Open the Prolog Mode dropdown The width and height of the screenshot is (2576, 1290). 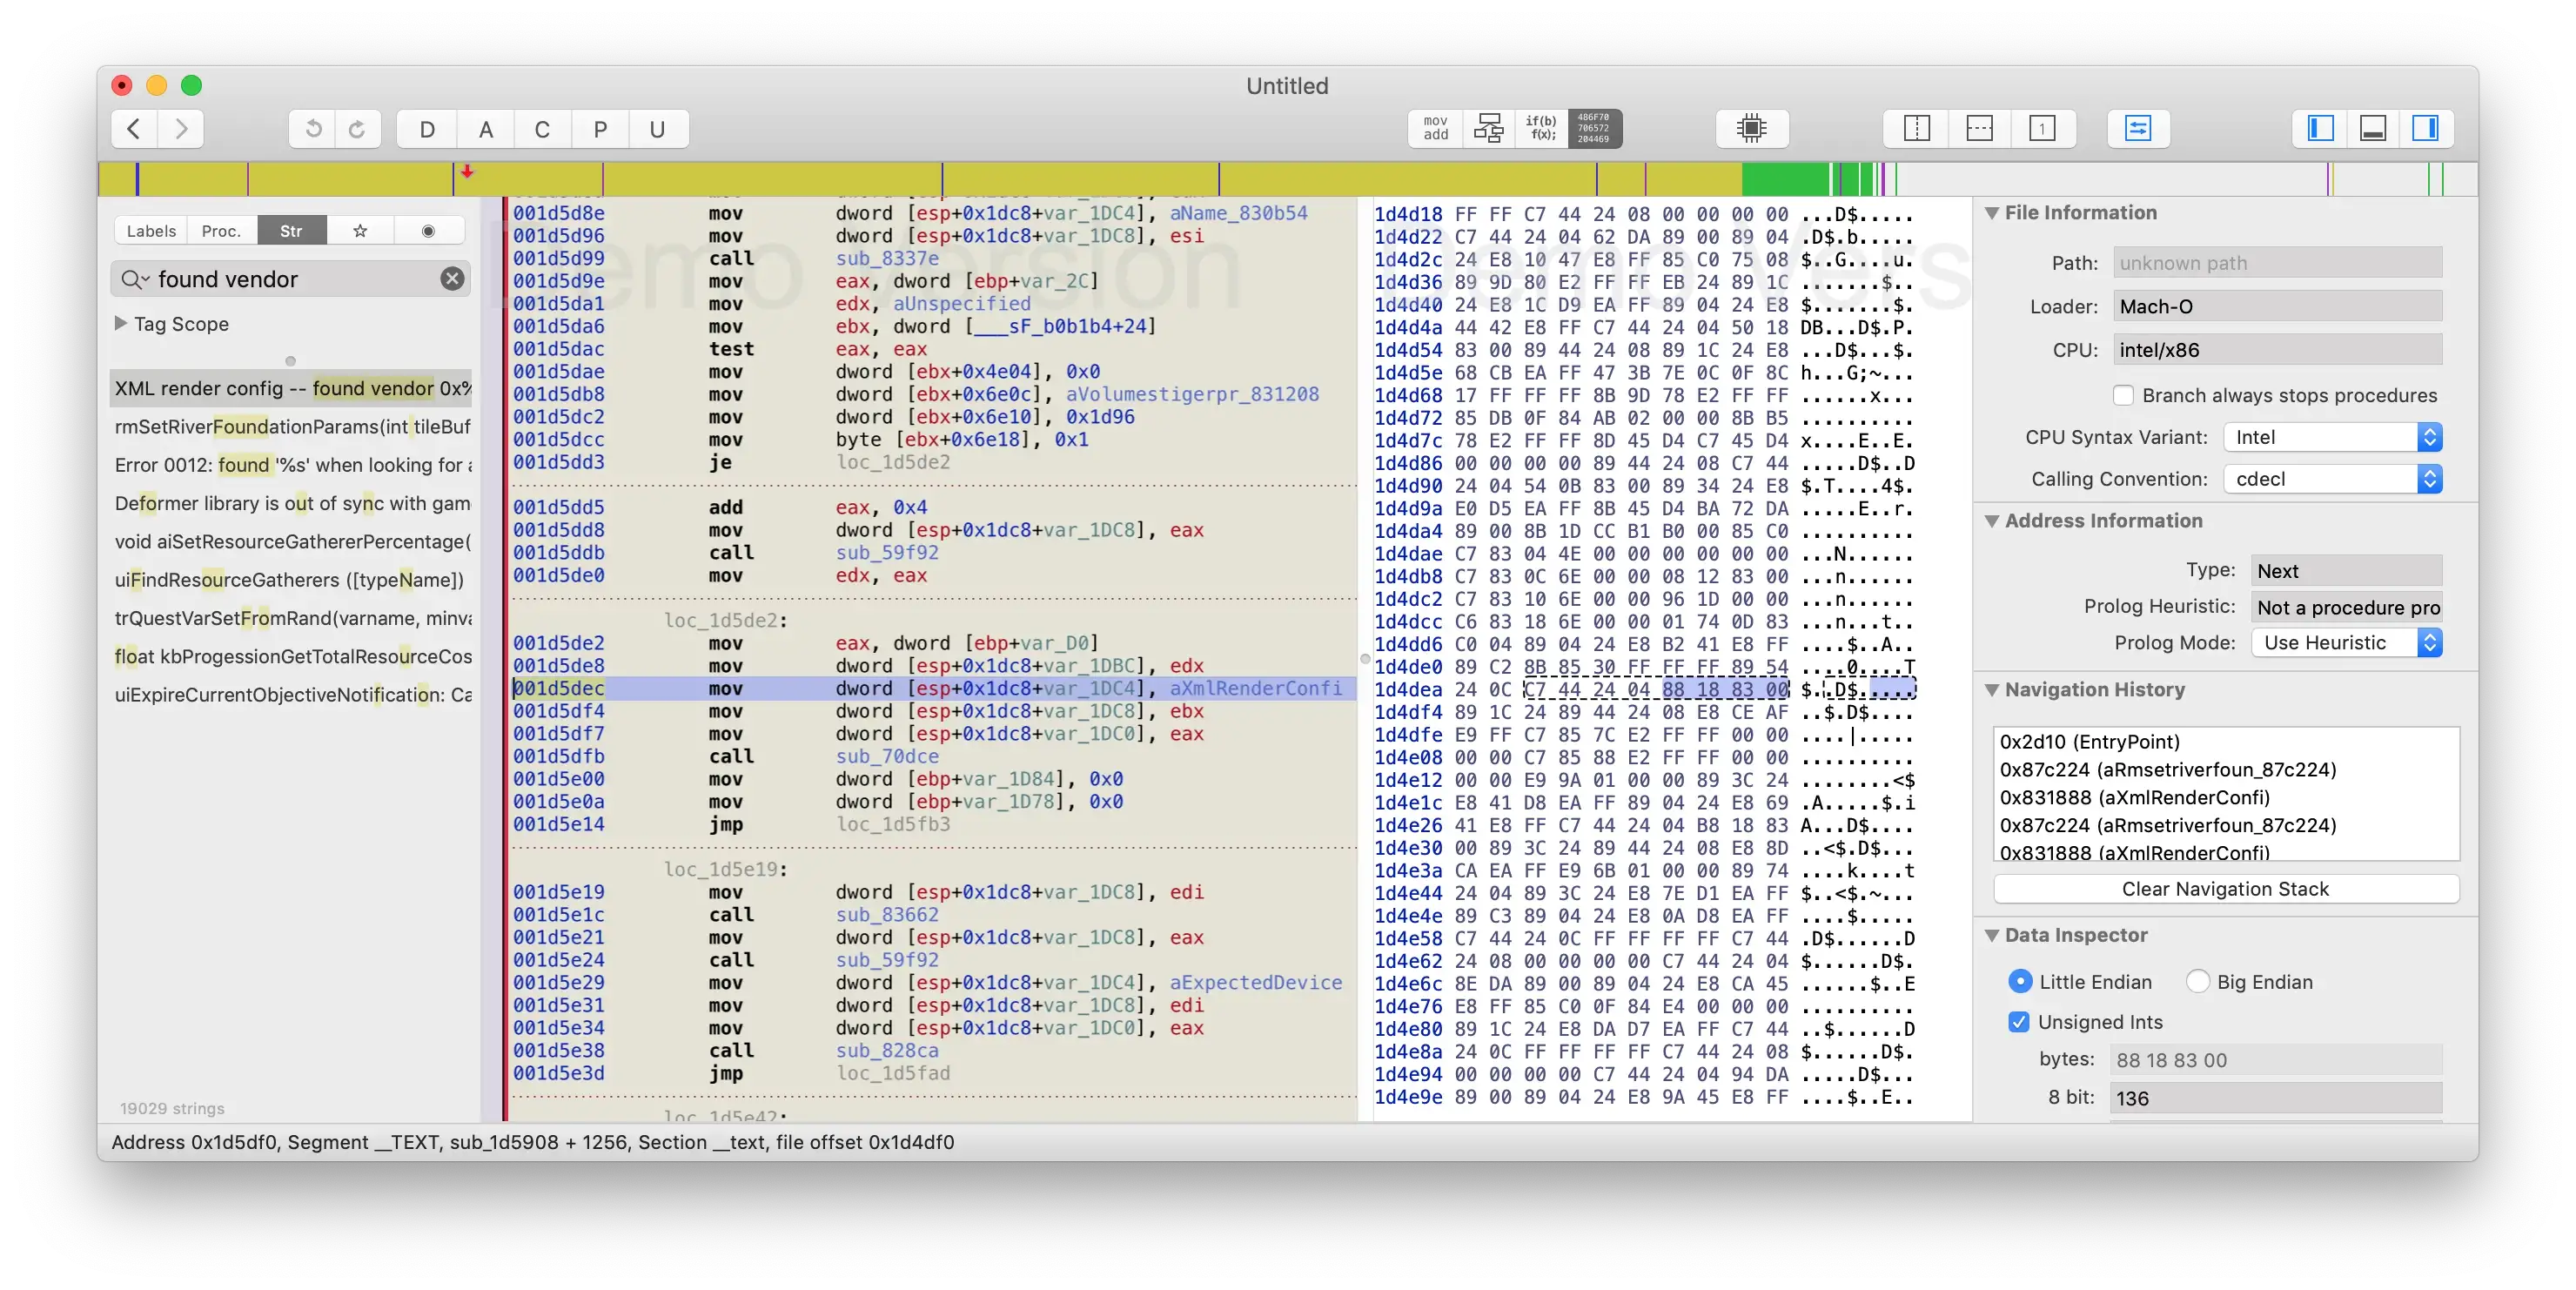(2347, 643)
